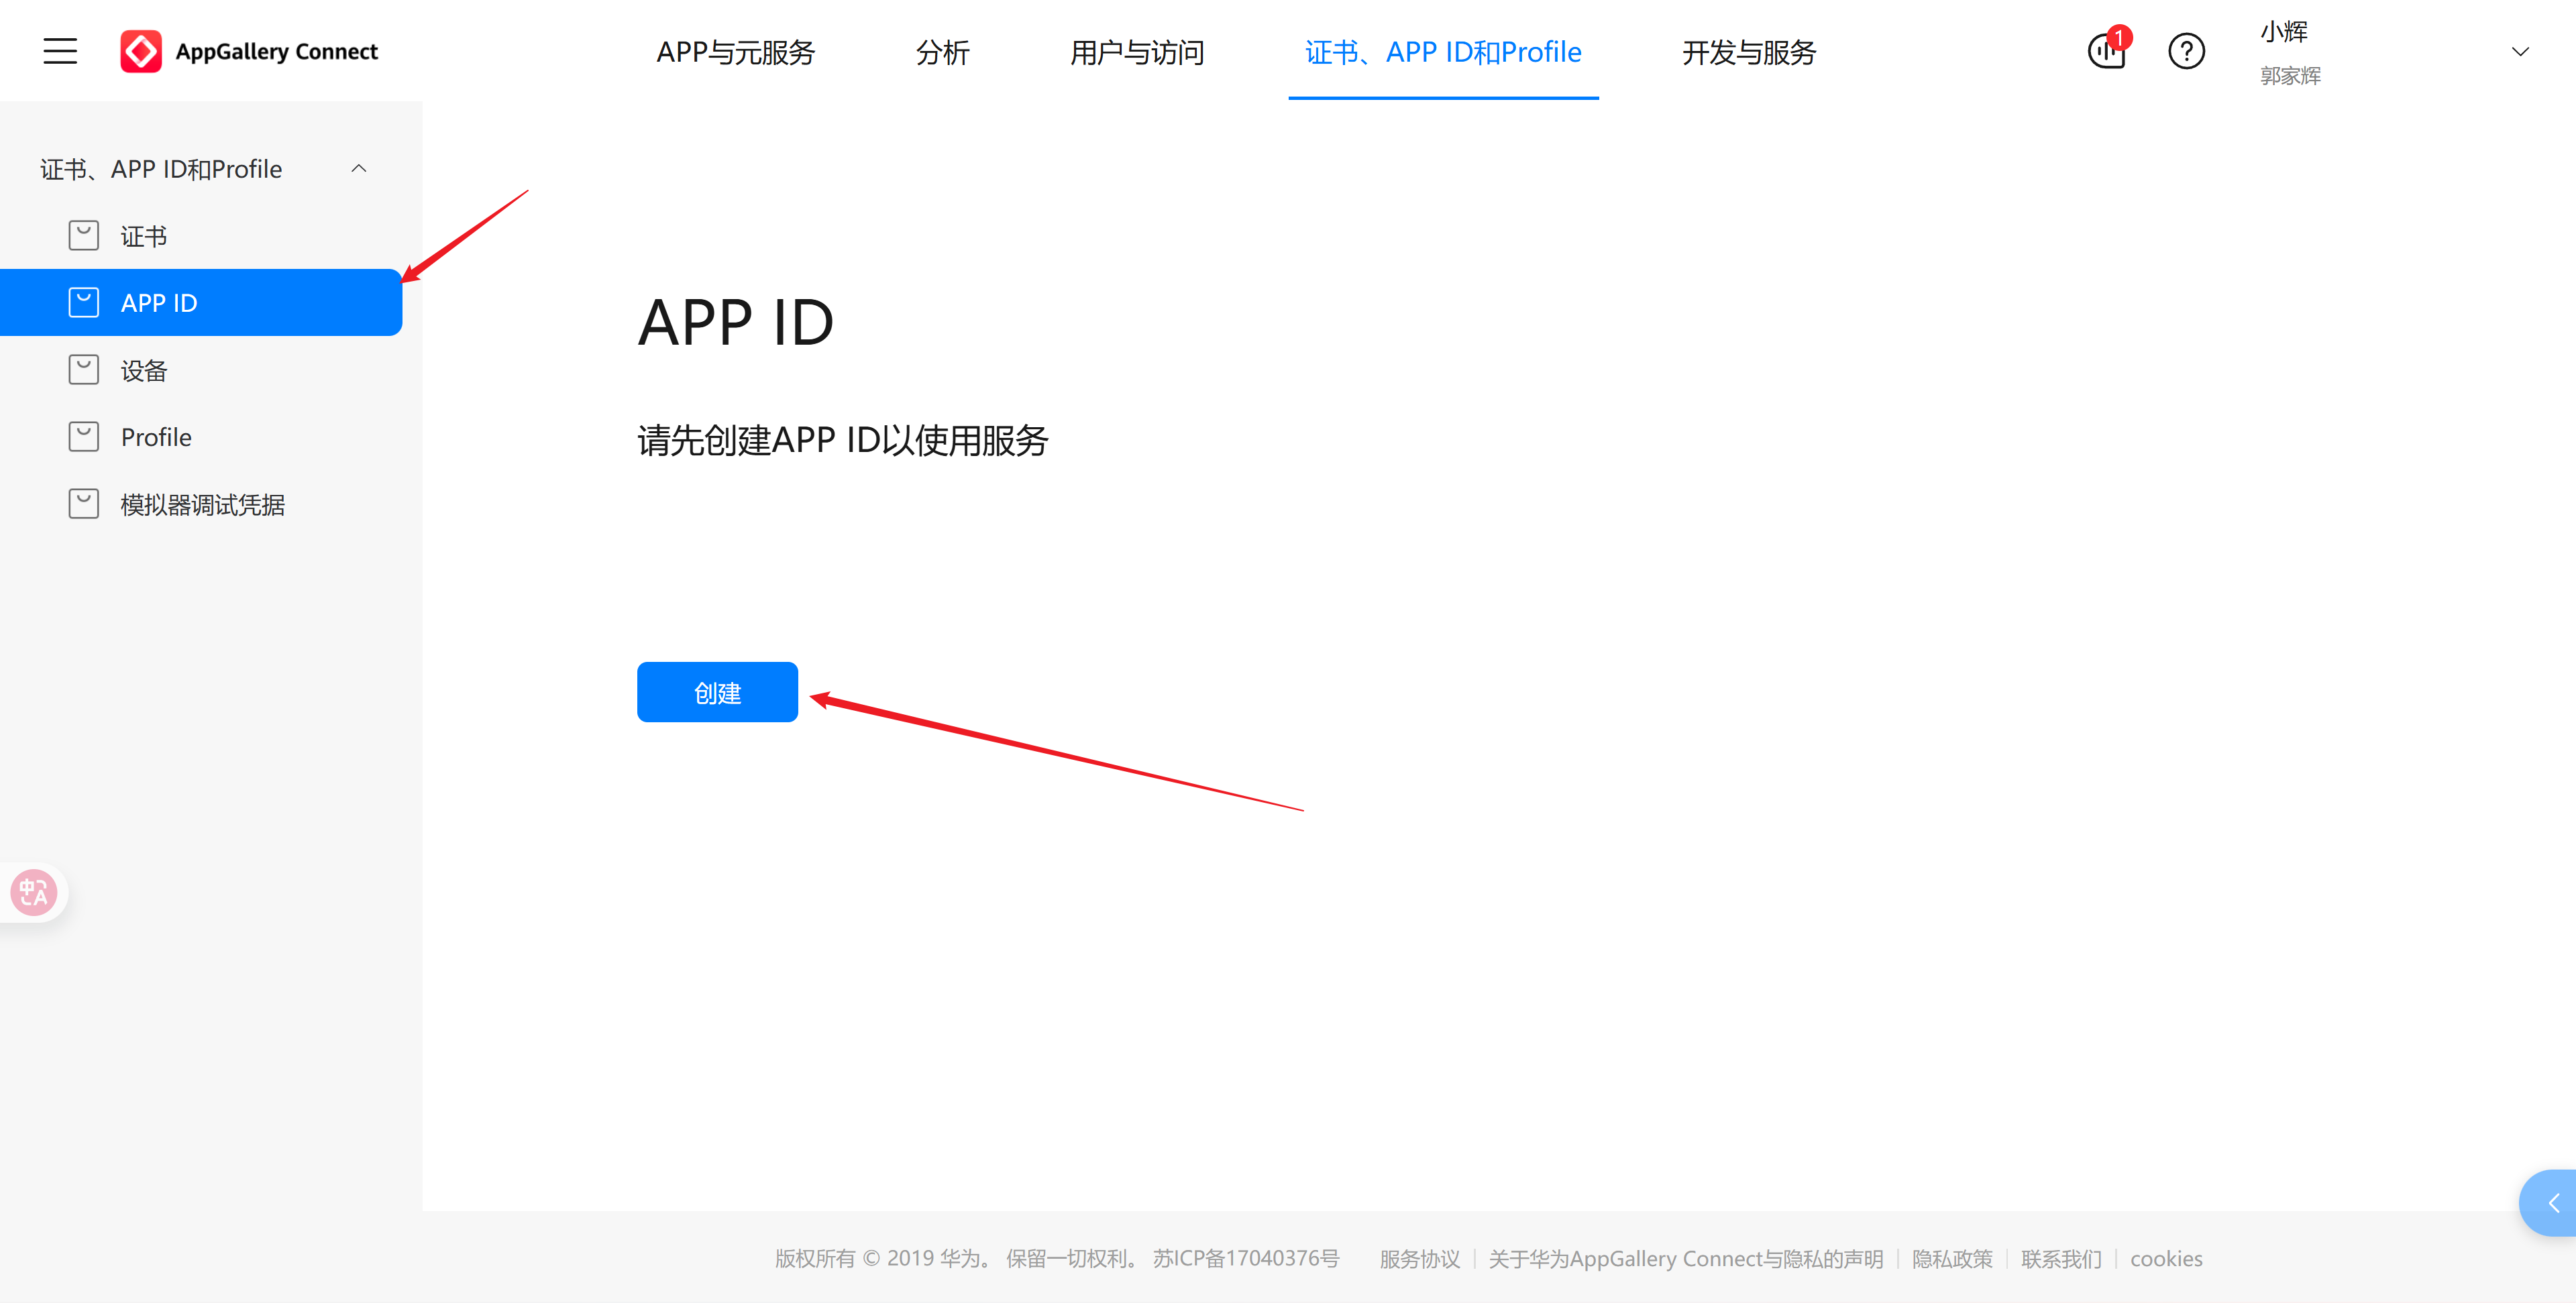Click the 证书 sidebar item icon

[85, 235]
